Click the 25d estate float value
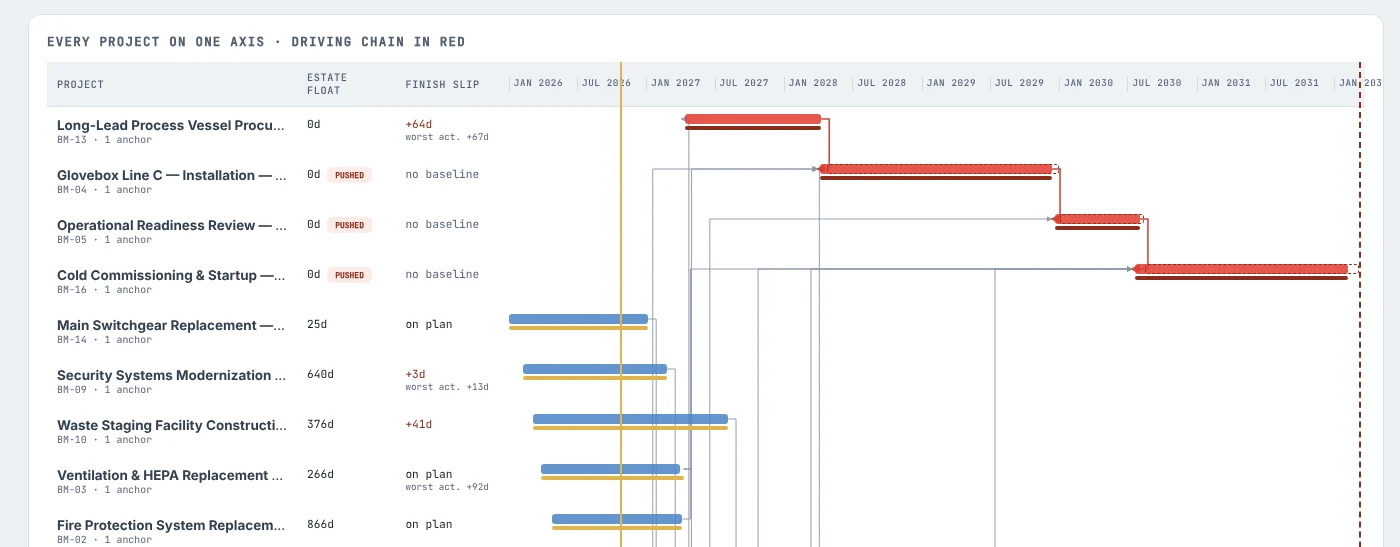The width and height of the screenshot is (1400, 547). tap(317, 324)
